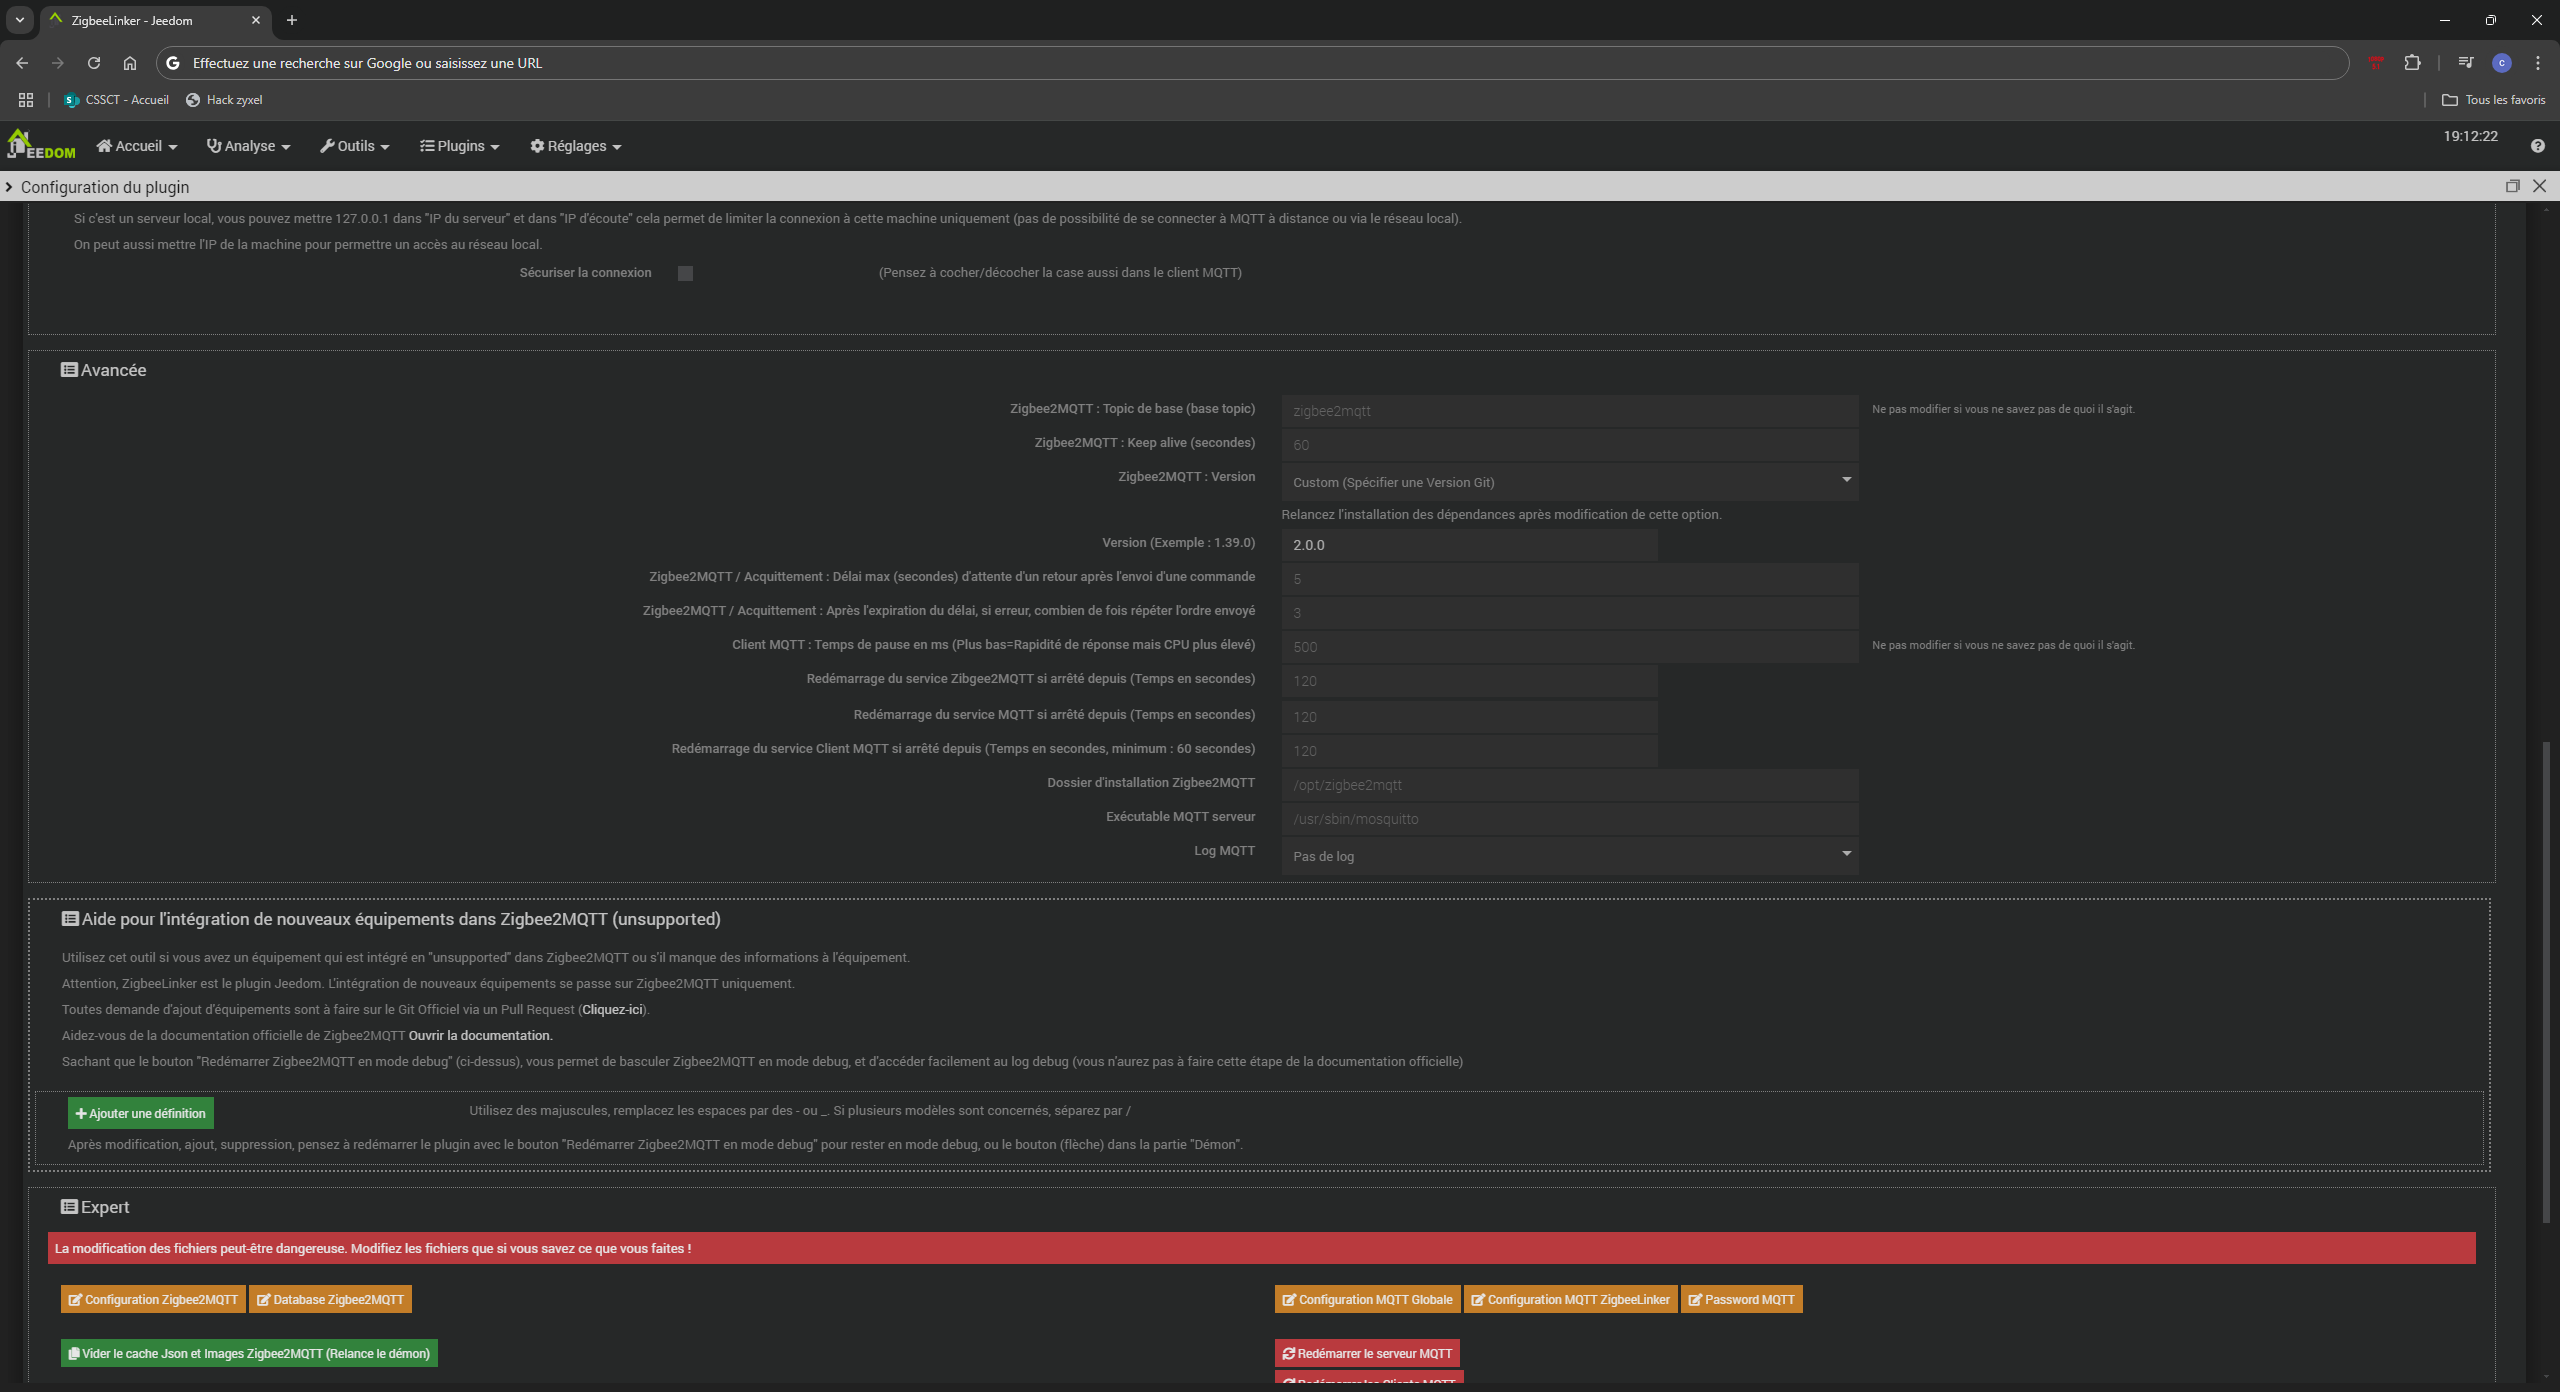Follow the Ouvrir la documentation link
The image size is (2560, 1392).
click(480, 1035)
